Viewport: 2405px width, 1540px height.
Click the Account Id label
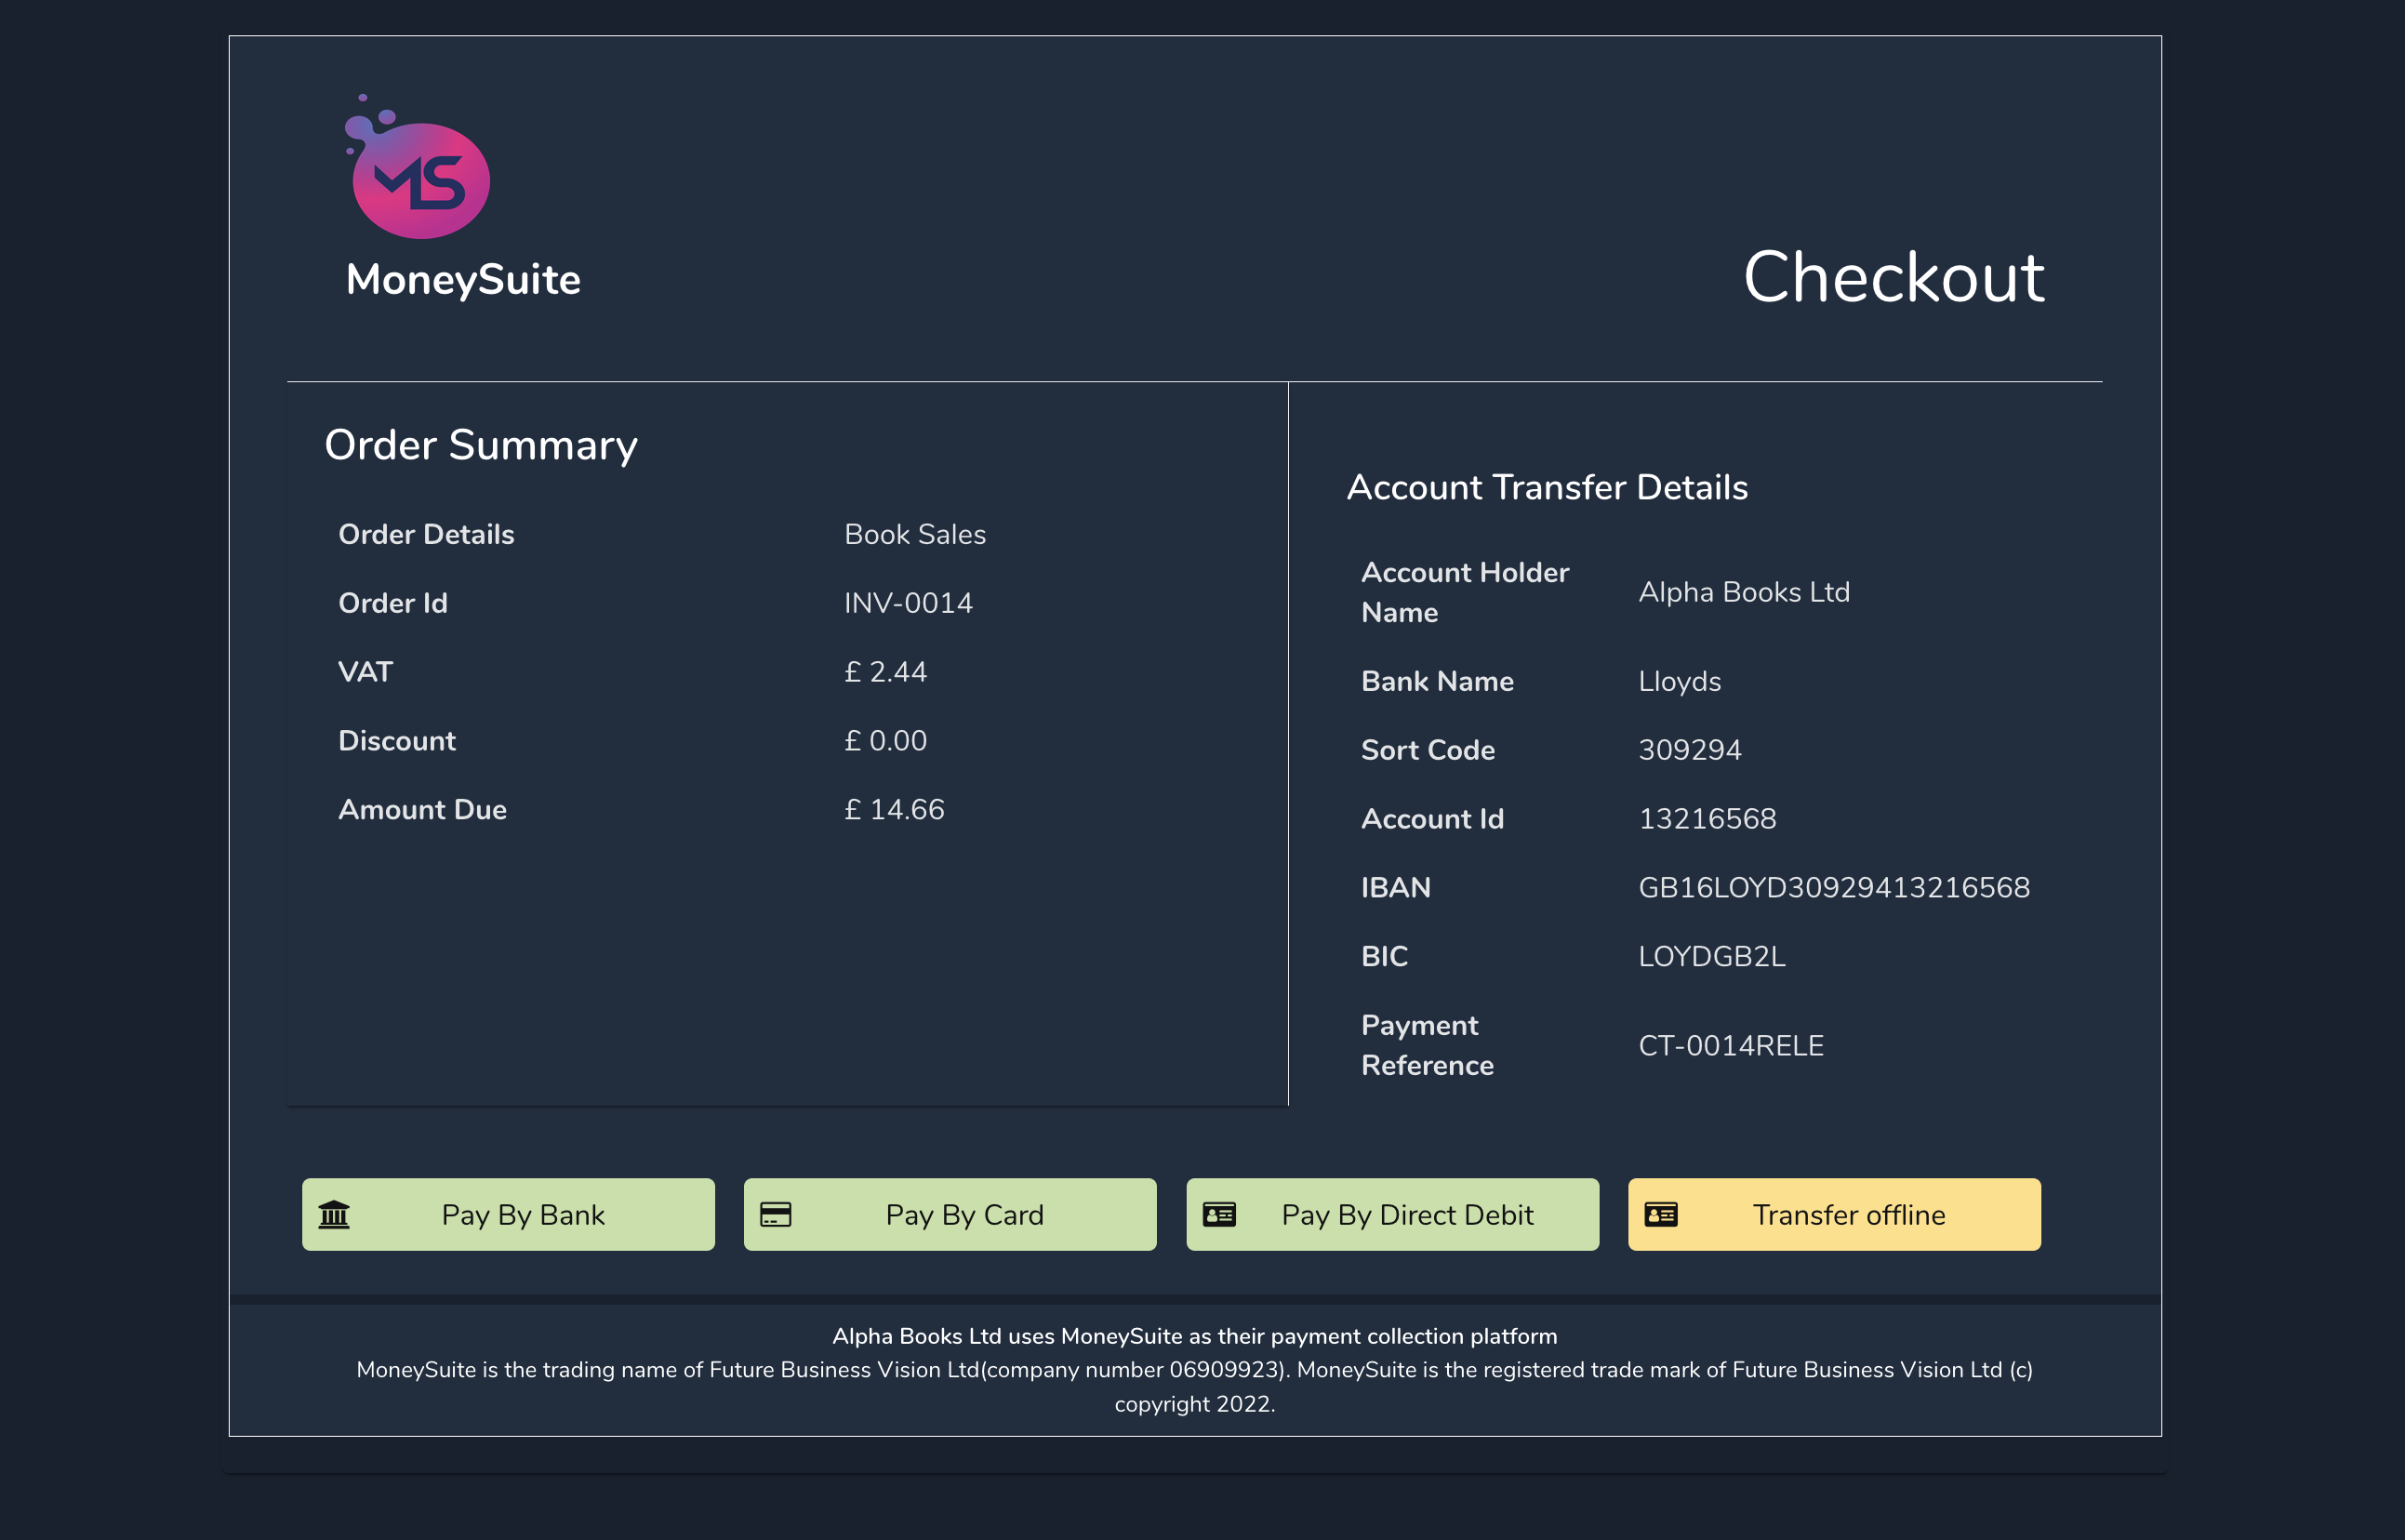click(x=1432, y=819)
